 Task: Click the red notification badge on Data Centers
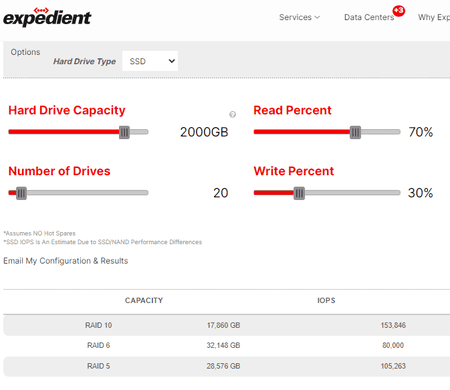(399, 11)
